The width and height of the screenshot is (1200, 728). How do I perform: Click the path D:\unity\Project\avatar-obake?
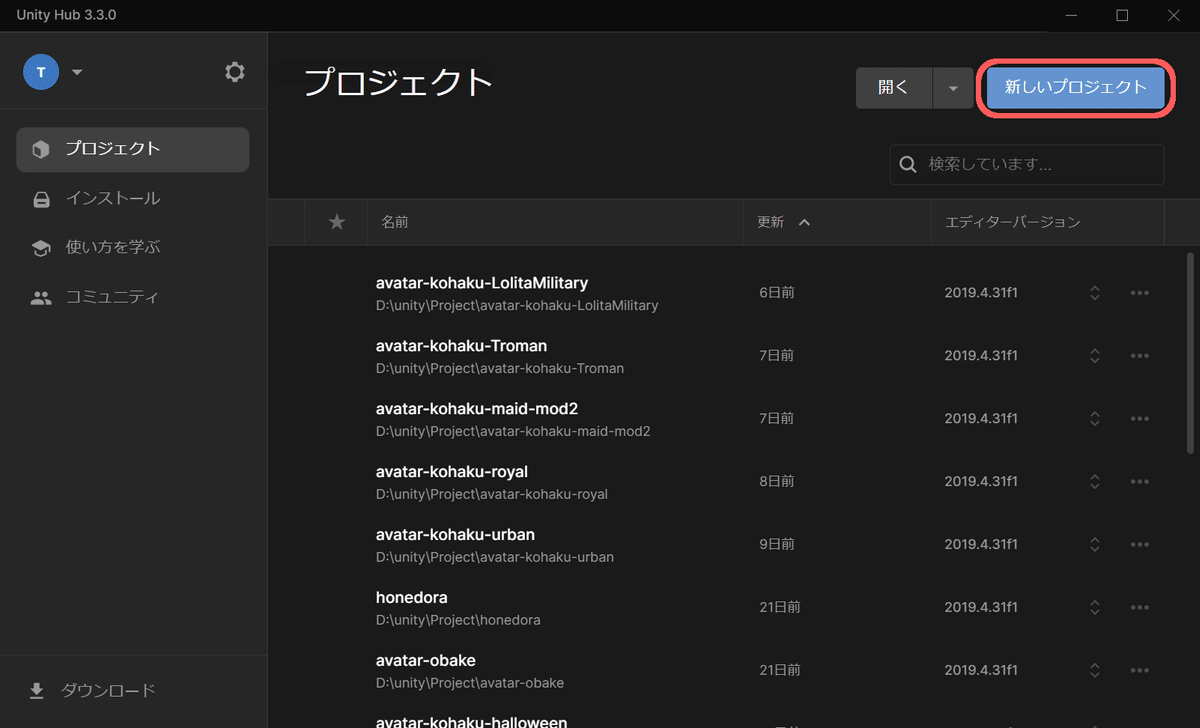coord(470,683)
